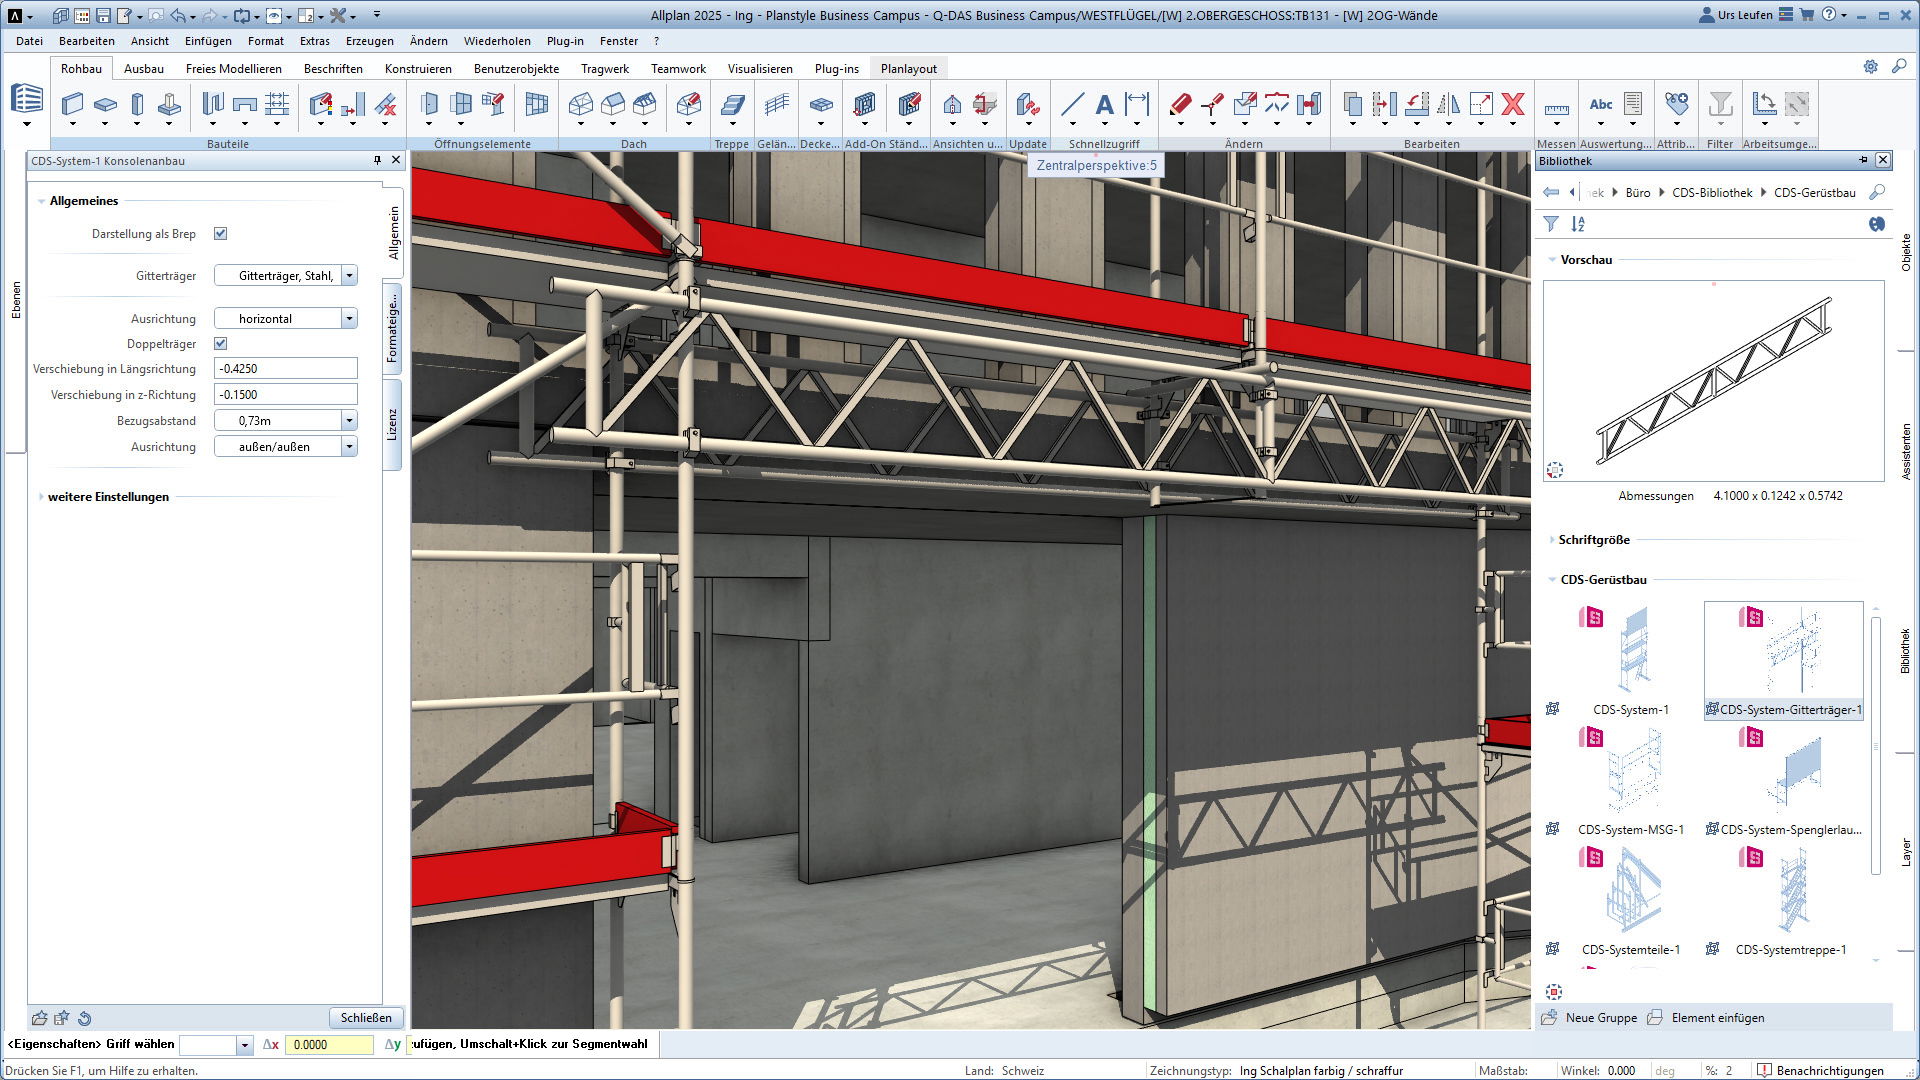
Task: Toggle the 'Darstellung als Brep' checkbox
Action: [x=221, y=233]
